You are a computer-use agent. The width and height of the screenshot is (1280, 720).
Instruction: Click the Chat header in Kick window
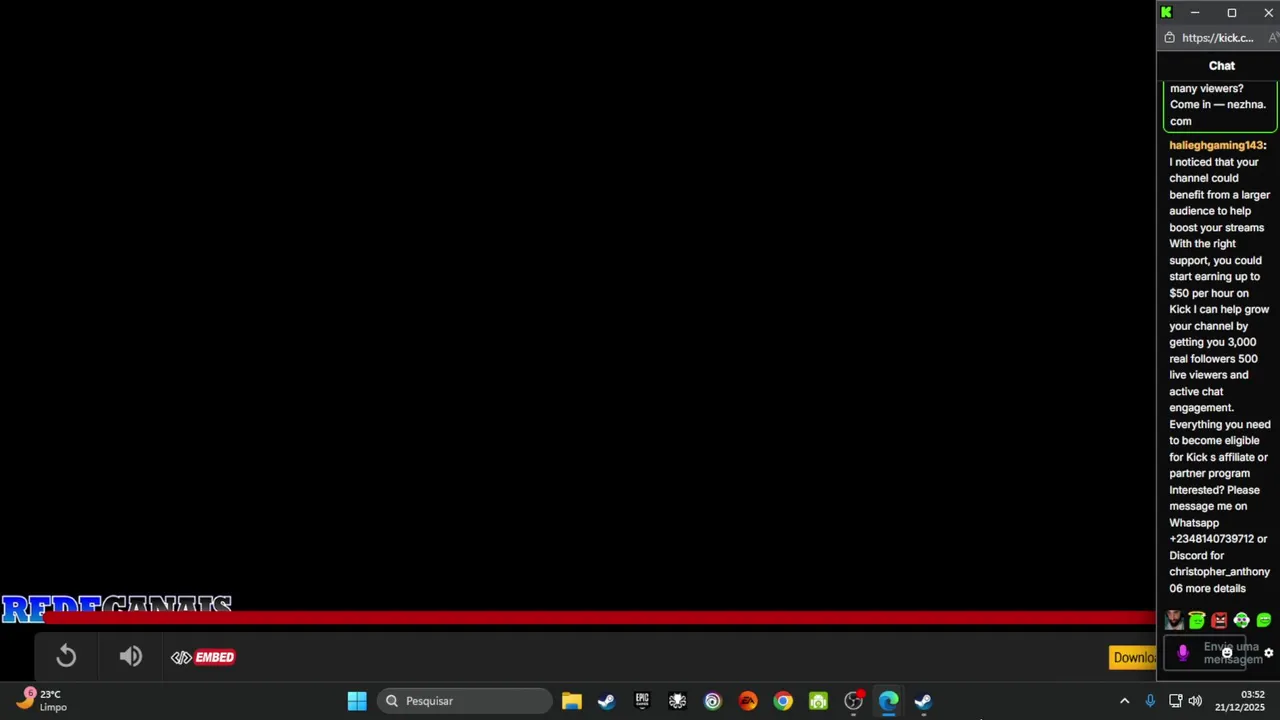[1222, 65]
